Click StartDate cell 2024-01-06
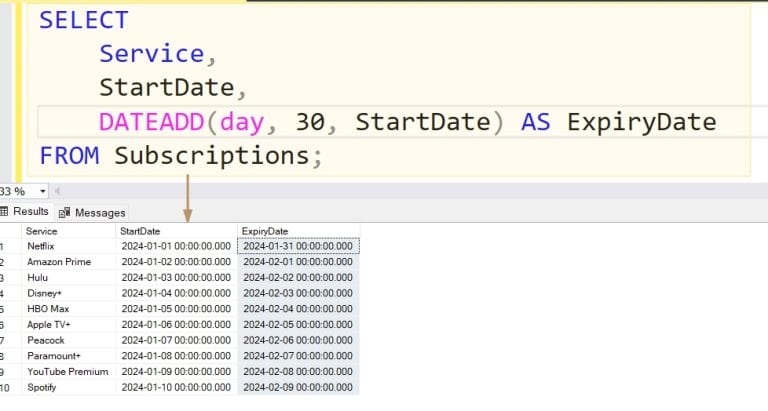The height and width of the screenshot is (411, 768). 176,324
